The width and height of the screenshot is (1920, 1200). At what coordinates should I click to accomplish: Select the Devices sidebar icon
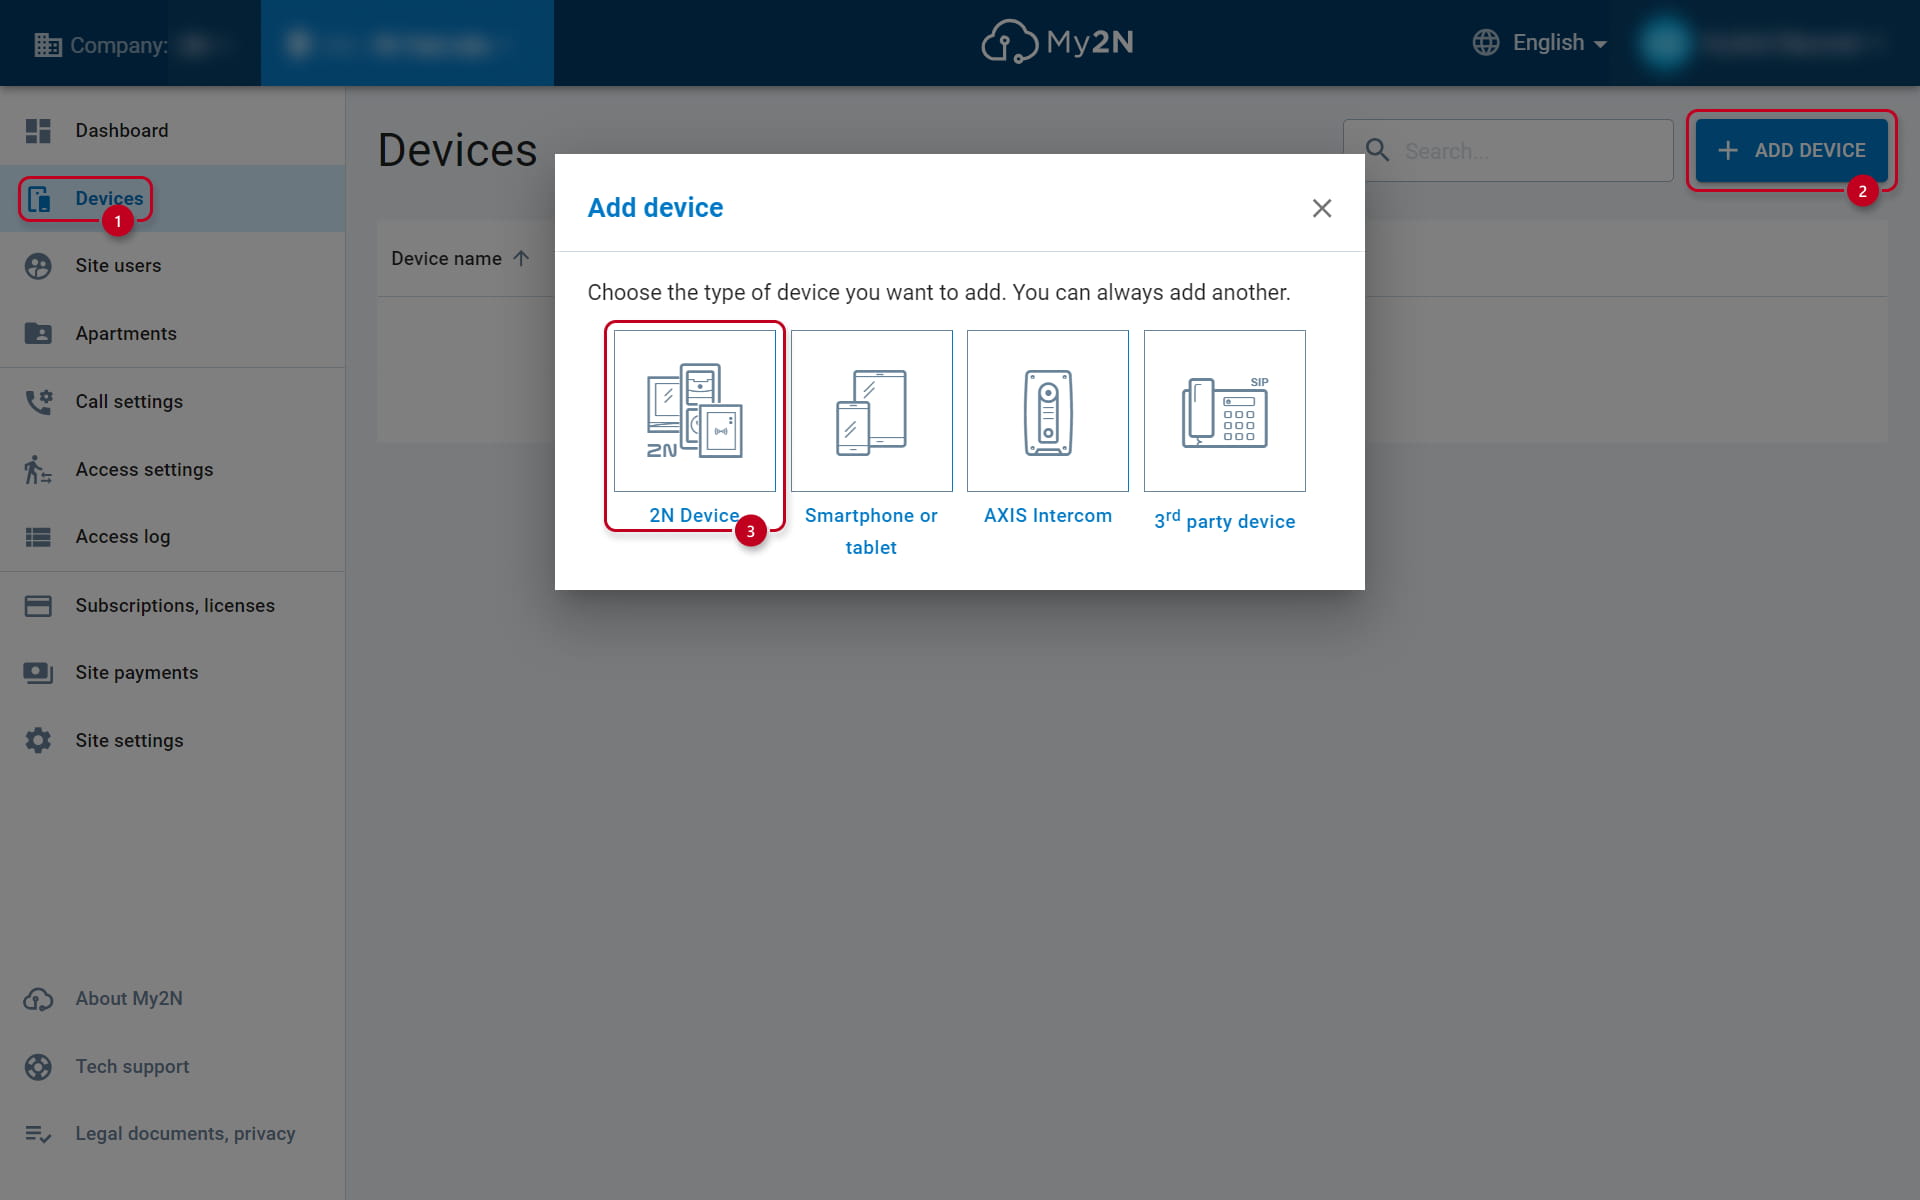tap(39, 199)
